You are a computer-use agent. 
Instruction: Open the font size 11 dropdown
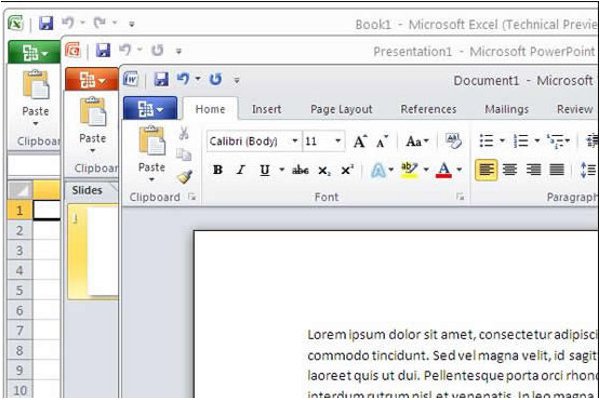(x=338, y=141)
